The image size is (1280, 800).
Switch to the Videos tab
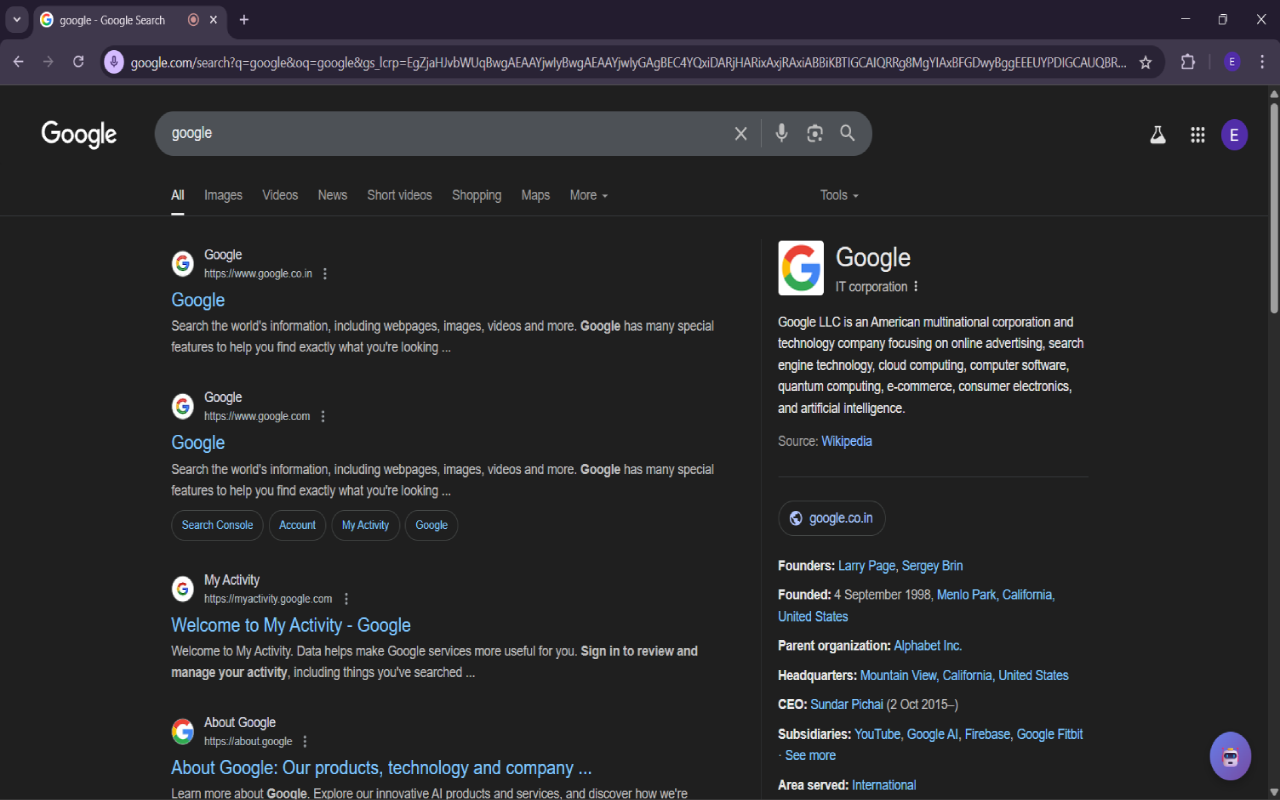click(x=280, y=196)
